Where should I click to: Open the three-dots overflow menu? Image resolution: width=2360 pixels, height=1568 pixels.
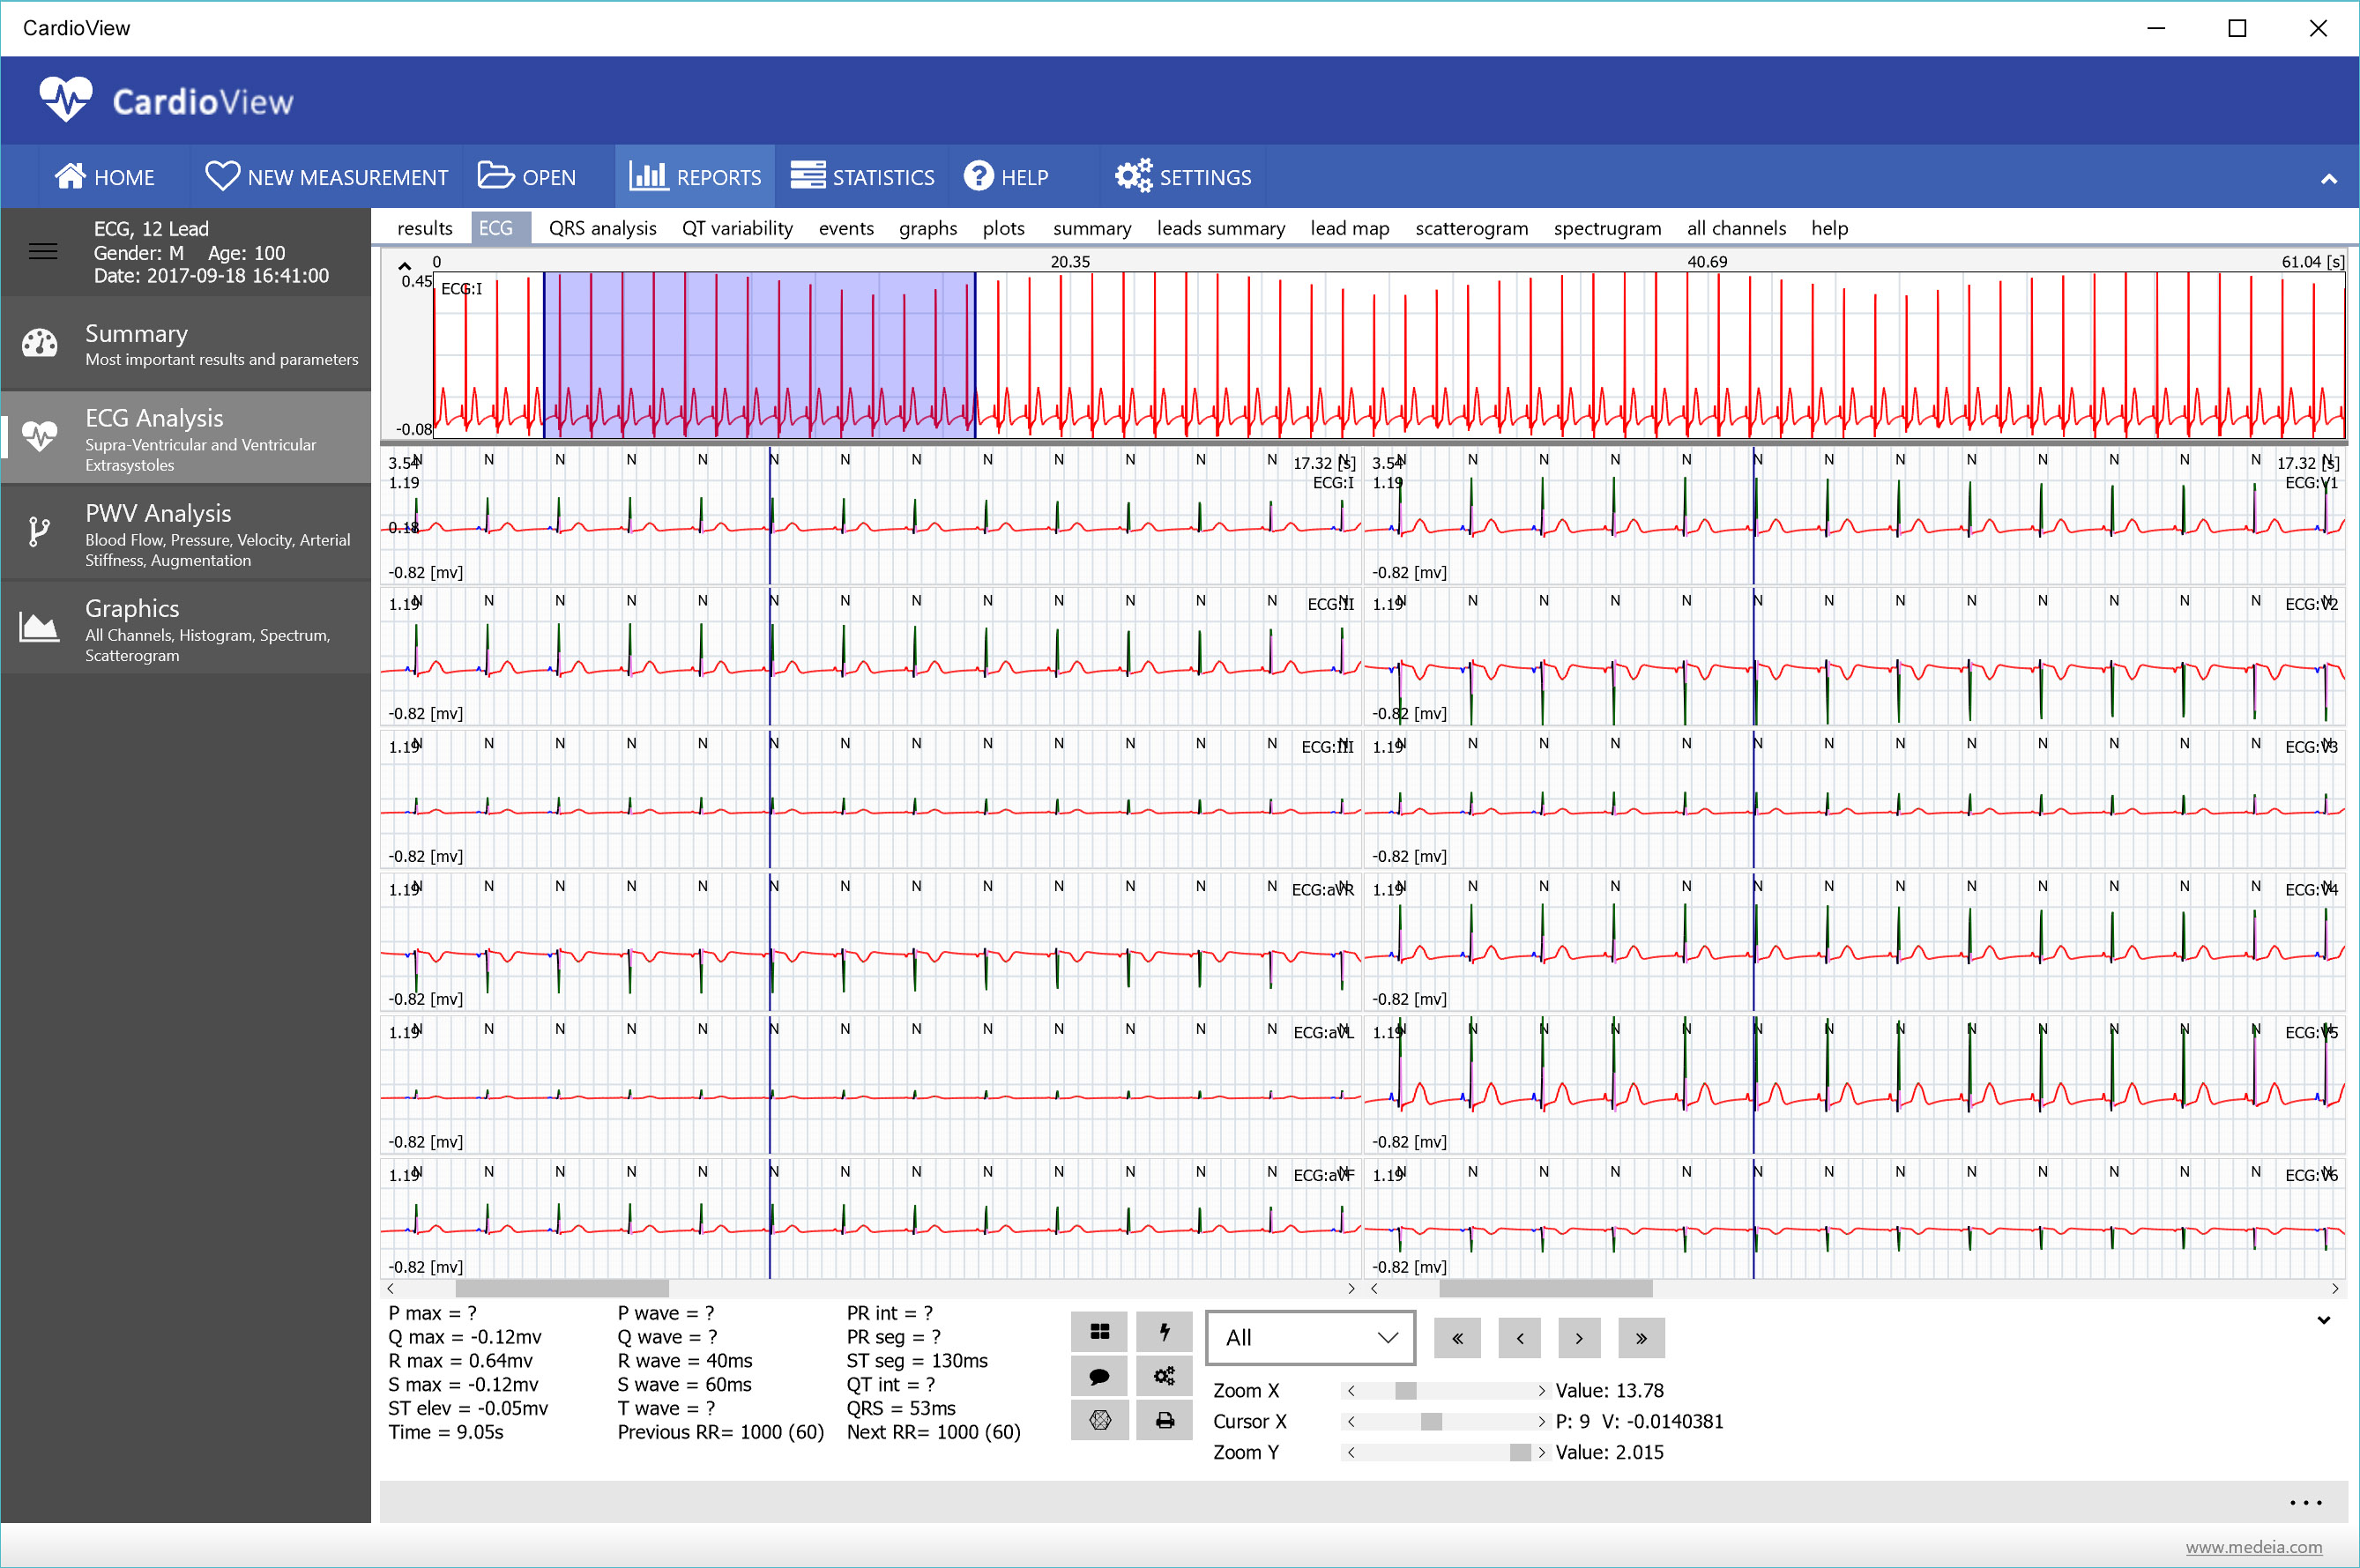[2306, 1502]
